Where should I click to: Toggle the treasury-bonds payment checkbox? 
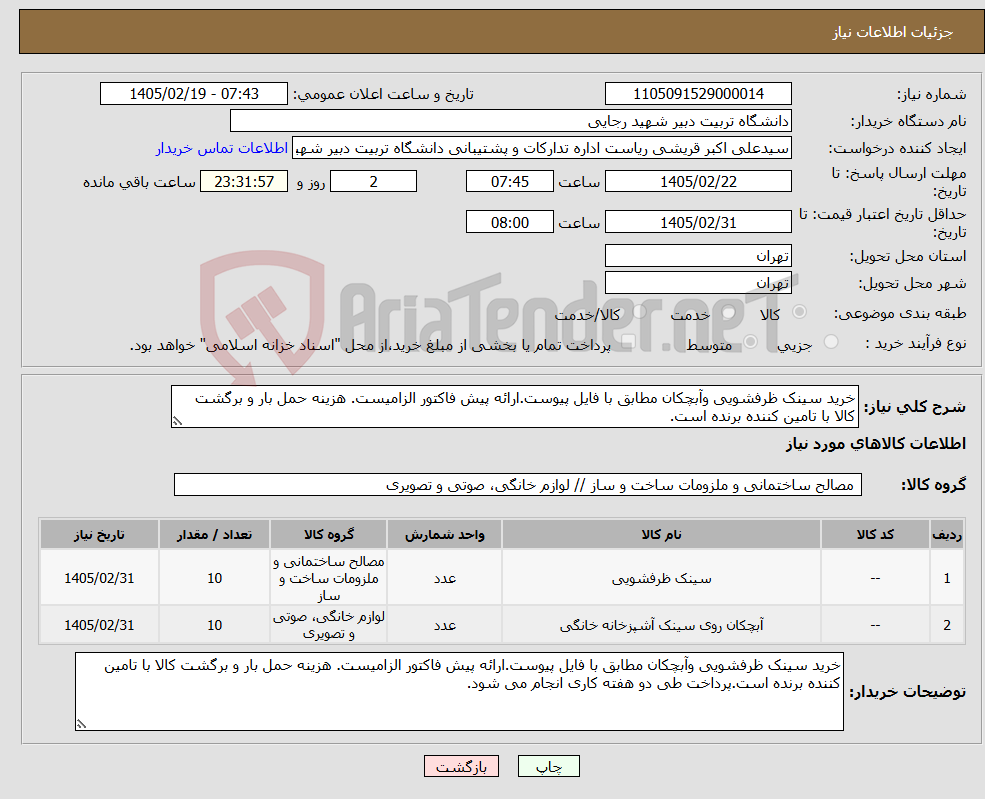[x=627, y=343]
